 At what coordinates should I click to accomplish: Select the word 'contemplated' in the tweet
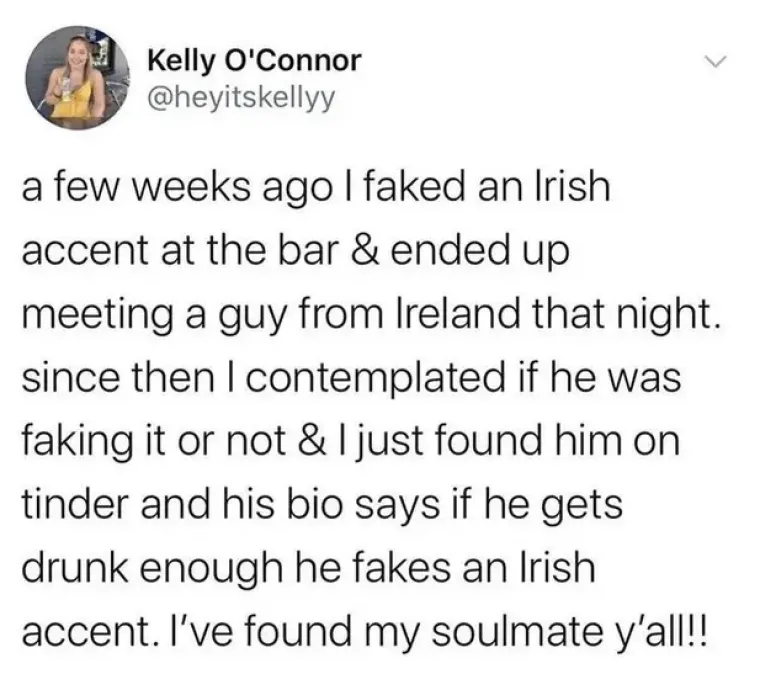coord(376,380)
